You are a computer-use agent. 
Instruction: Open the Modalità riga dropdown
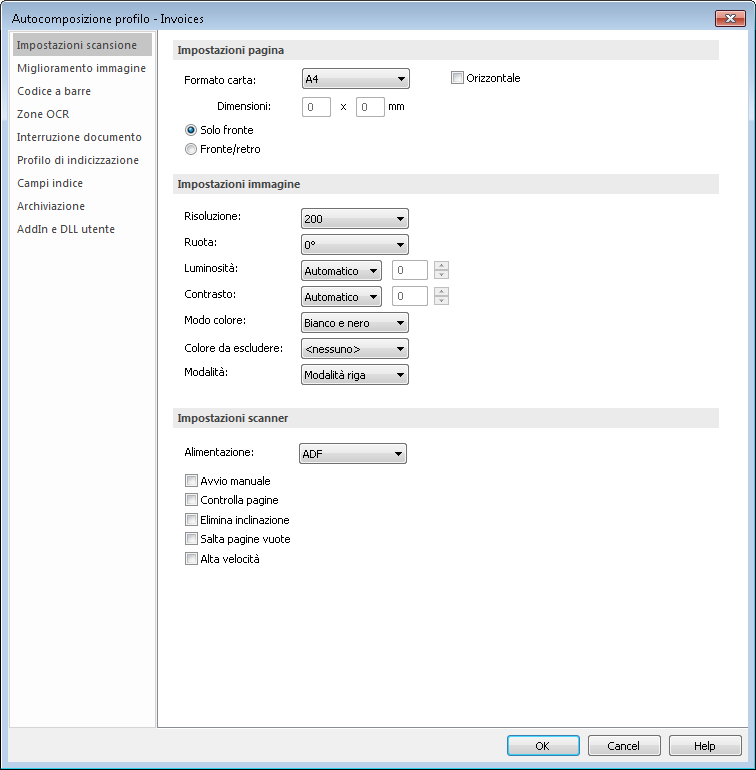coord(355,375)
